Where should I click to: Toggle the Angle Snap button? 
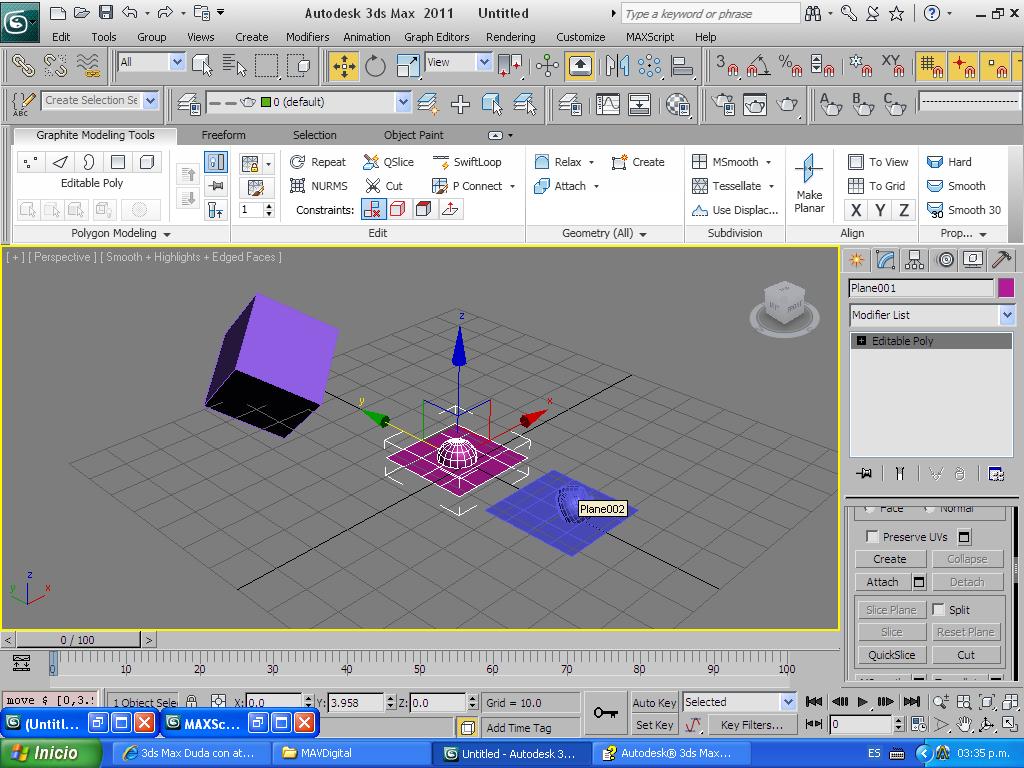click(758, 65)
